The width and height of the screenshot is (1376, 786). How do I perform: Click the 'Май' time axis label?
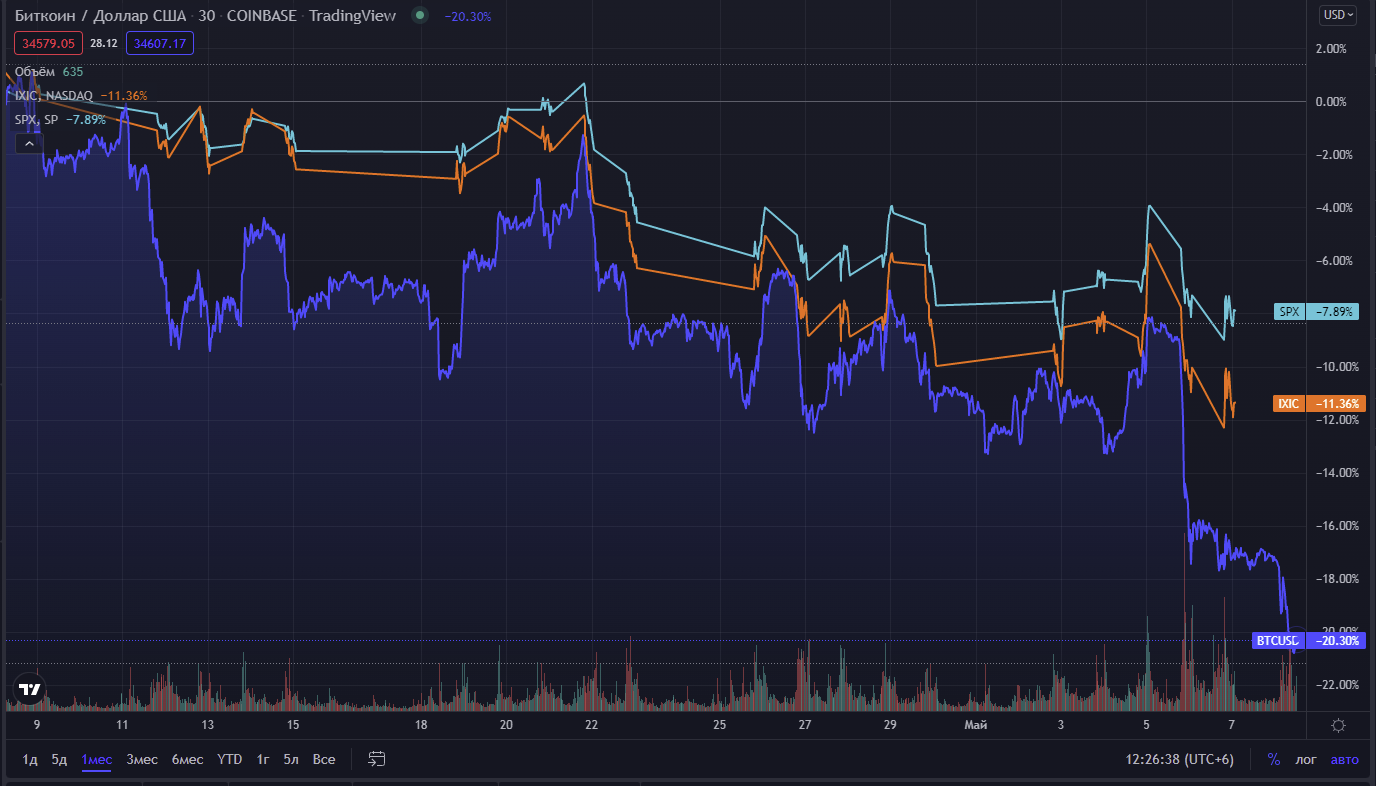pyautogui.click(x=975, y=724)
